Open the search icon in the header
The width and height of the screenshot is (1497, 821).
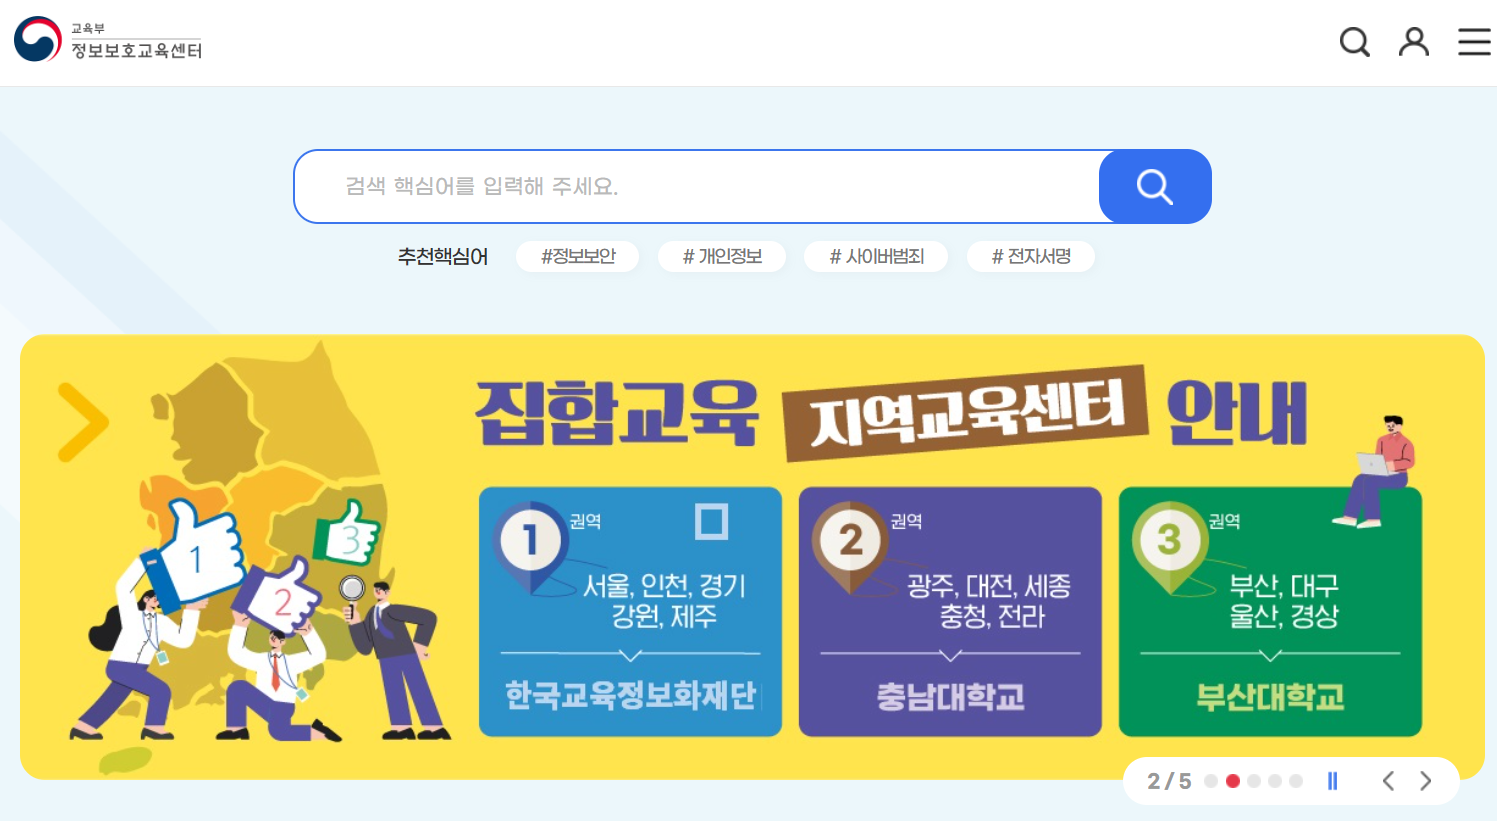[x=1355, y=42]
